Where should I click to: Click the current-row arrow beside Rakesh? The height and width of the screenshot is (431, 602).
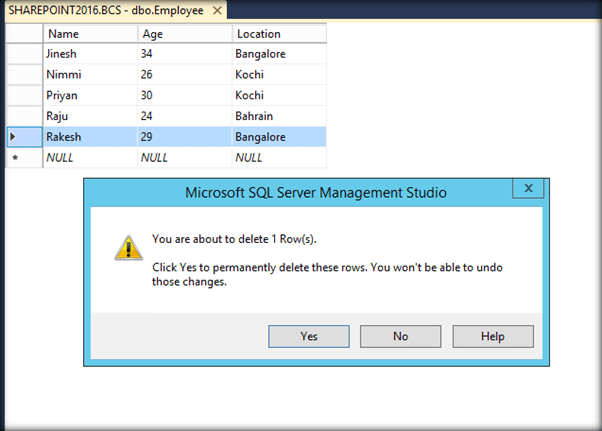tap(12, 136)
